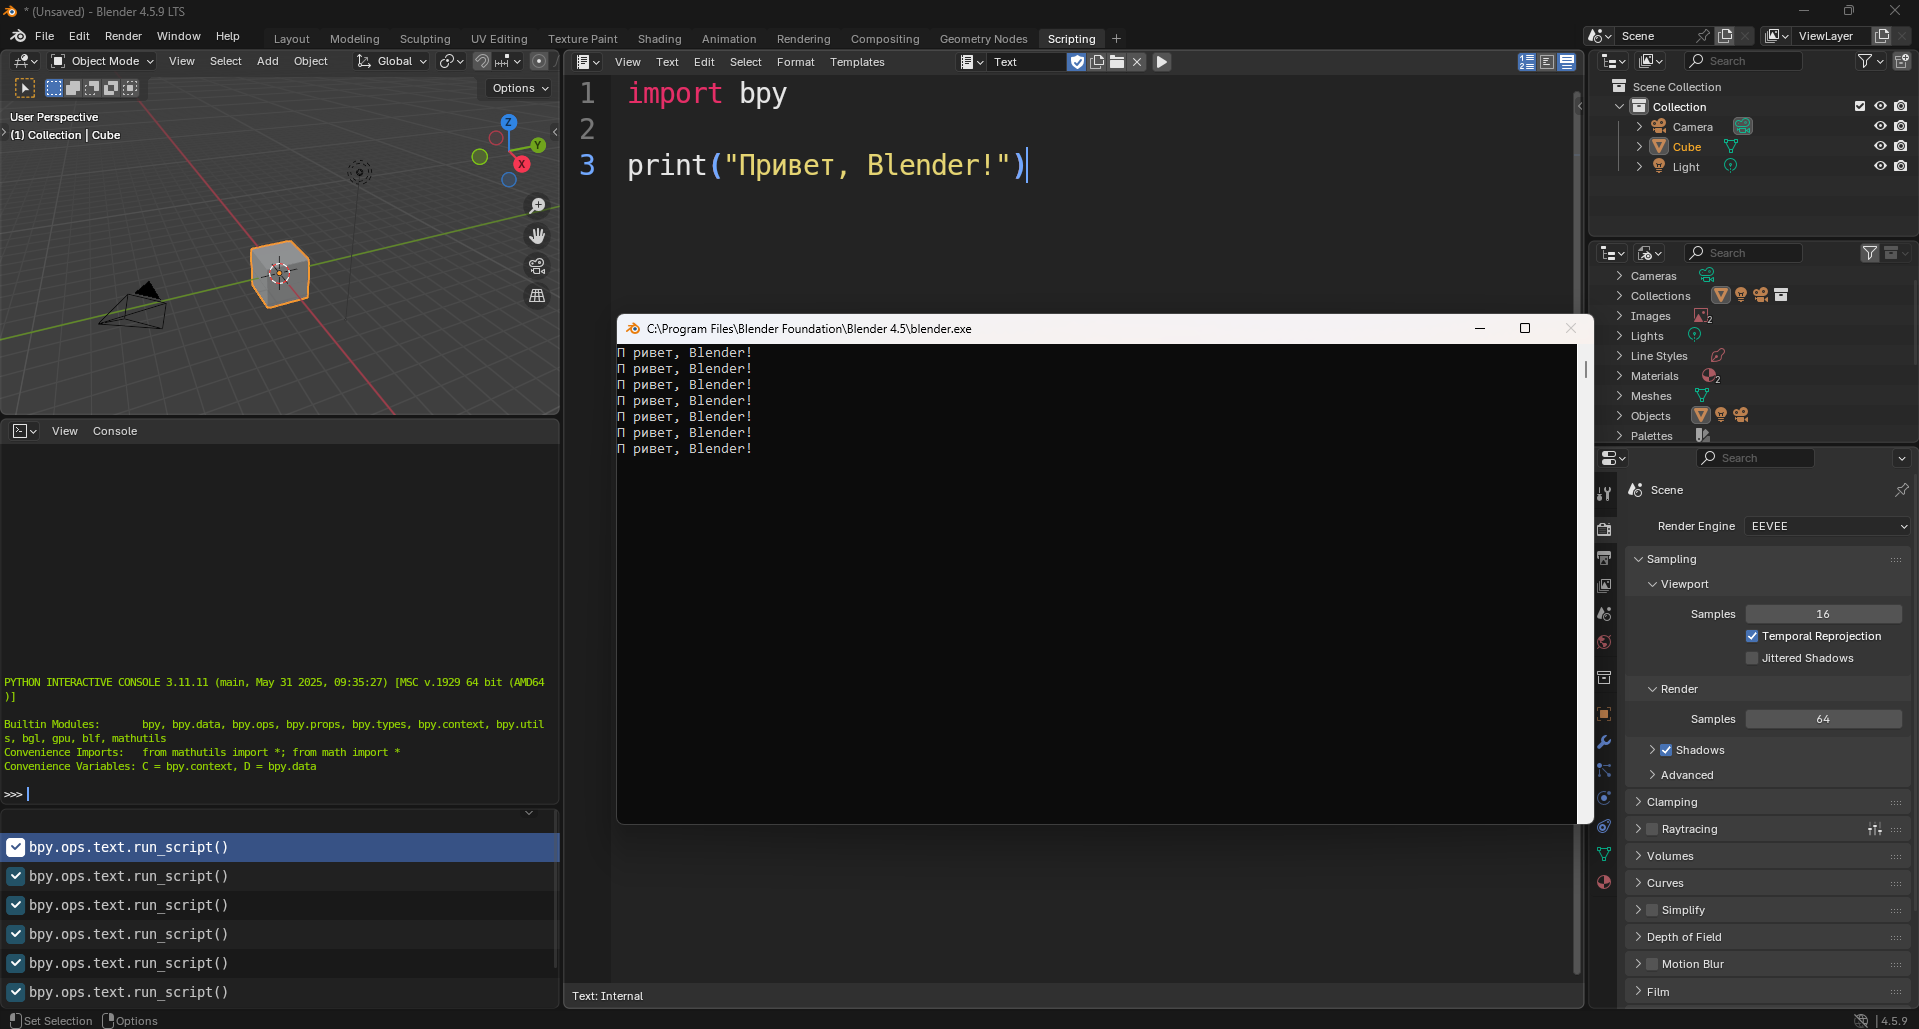The image size is (1919, 1029).
Task: Open the Scene properties tab
Action: point(1604,614)
